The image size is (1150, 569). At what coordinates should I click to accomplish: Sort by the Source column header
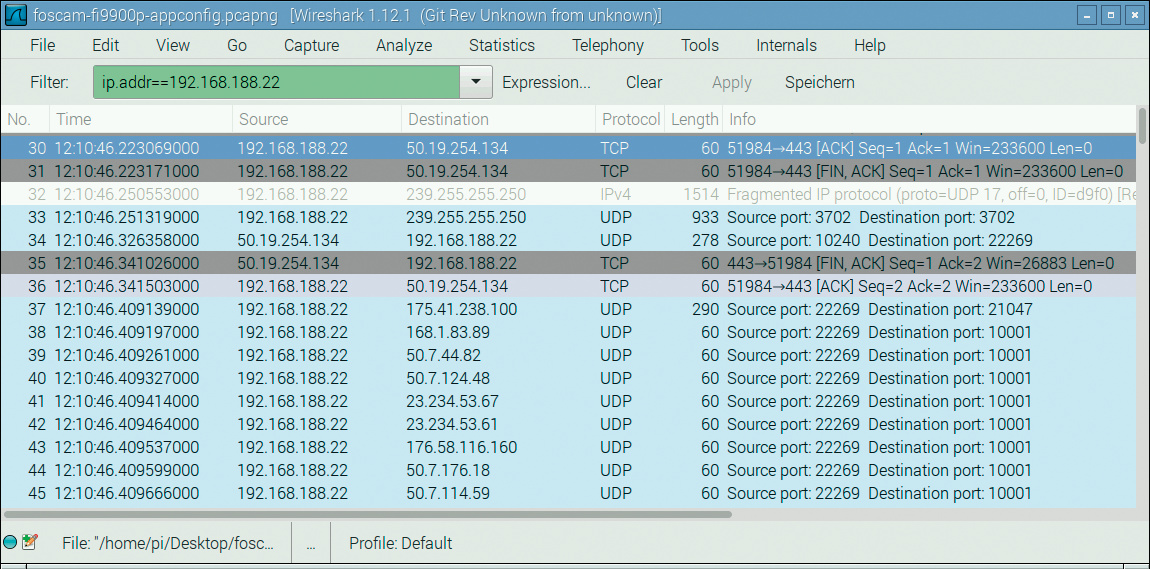(317, 119)
